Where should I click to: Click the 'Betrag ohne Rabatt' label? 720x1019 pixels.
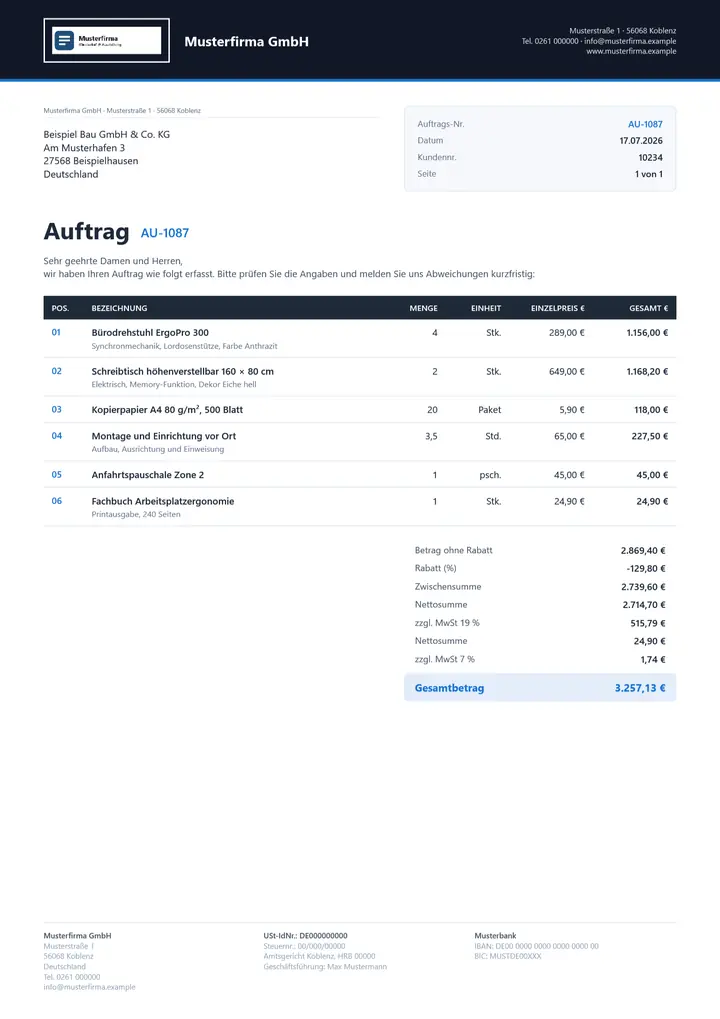pos(454,550)
